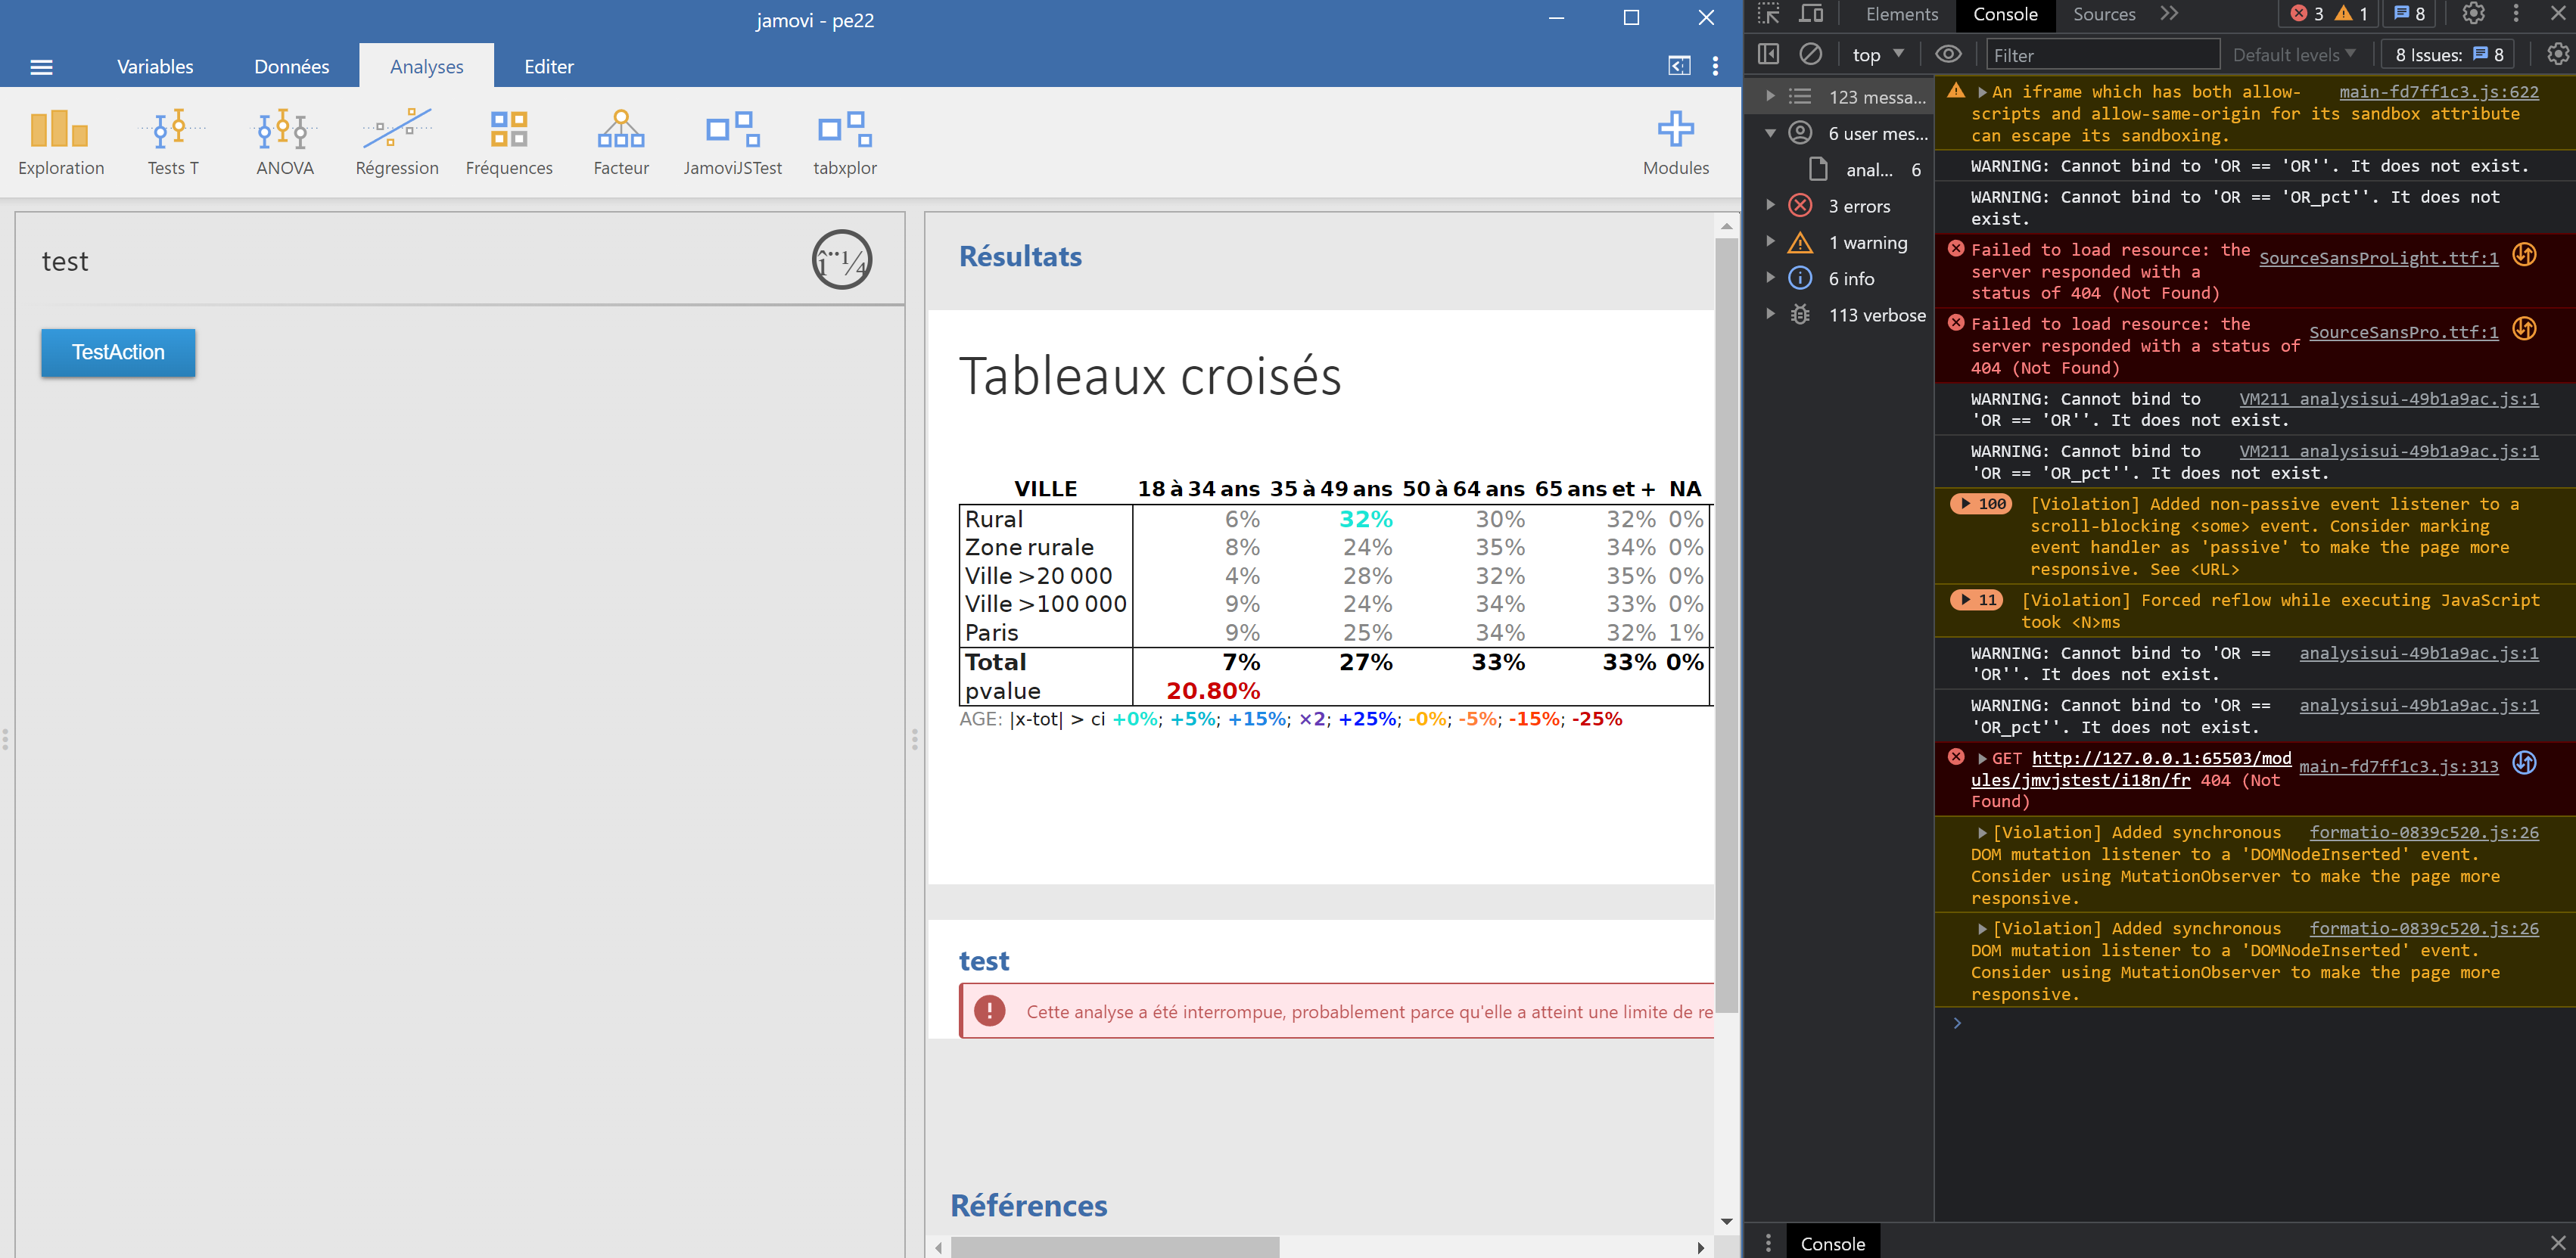Open the top context selector dropdown
This screenshot has width=2576, height=1258.
1877,55
